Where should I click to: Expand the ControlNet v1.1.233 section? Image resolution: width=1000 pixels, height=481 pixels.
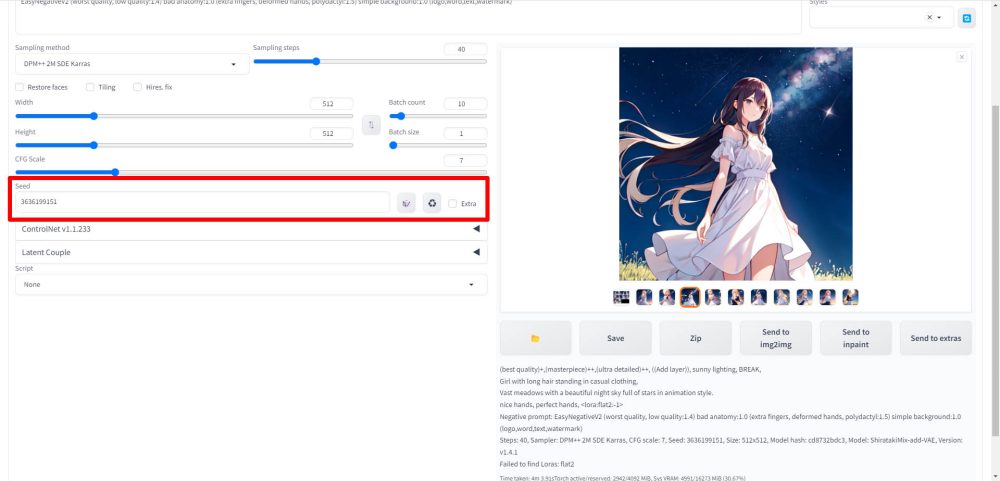(250, 229)
